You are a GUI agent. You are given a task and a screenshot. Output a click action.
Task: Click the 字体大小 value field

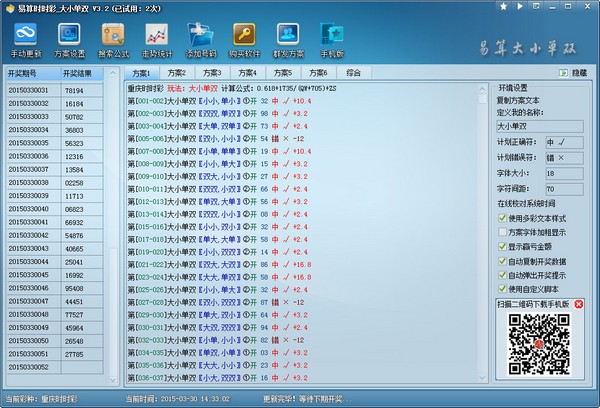coord(564,173)
